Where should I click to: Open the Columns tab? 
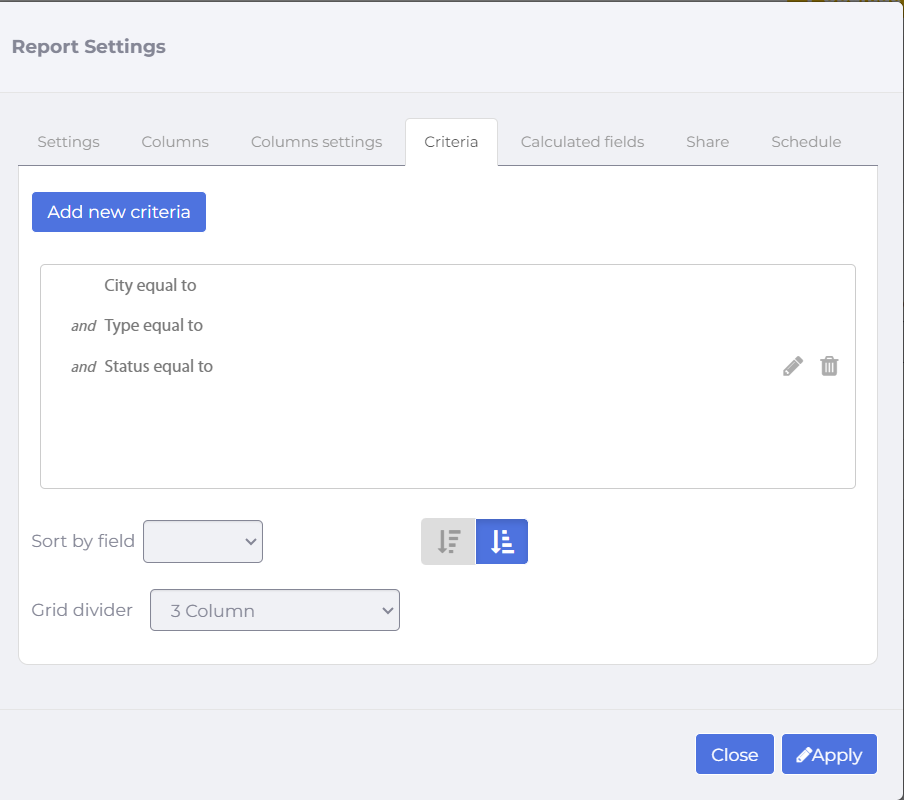[175, 142]
